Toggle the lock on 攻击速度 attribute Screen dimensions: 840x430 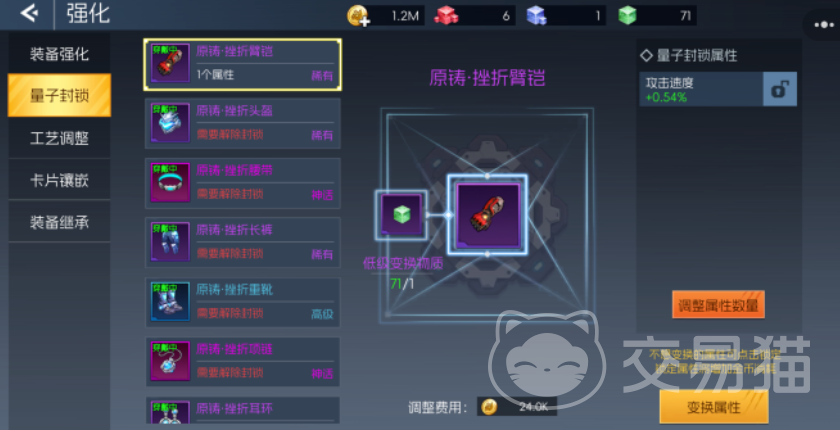point(779,89)
